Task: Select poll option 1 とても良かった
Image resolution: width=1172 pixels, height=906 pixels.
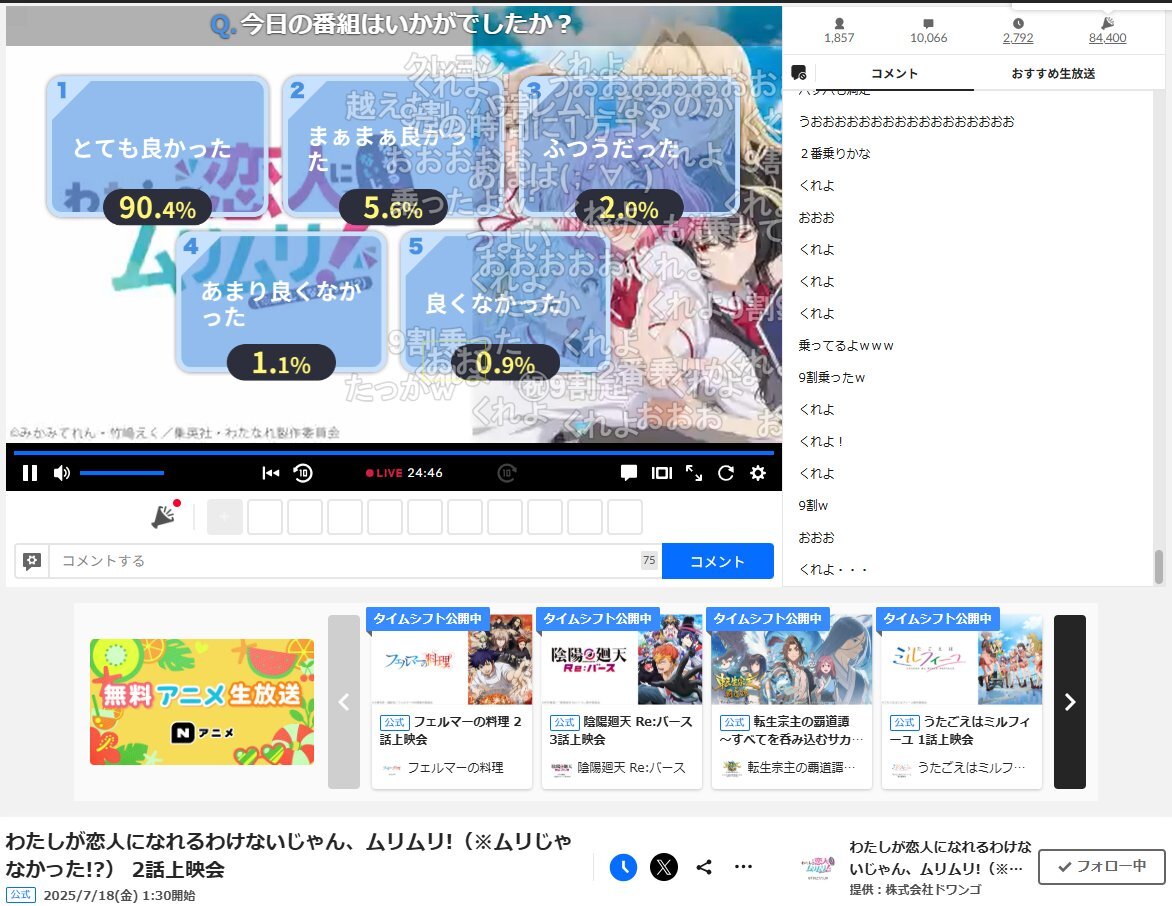Action: (x=157, y=147)
